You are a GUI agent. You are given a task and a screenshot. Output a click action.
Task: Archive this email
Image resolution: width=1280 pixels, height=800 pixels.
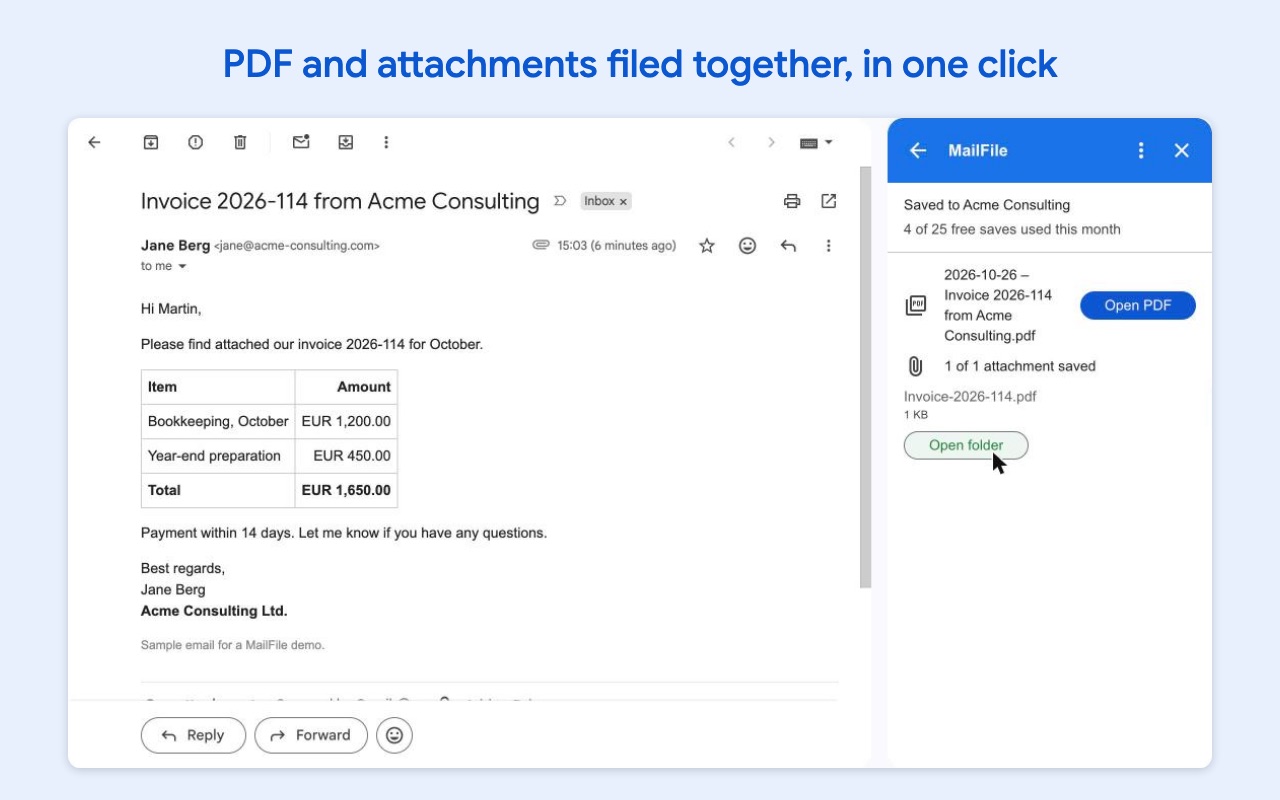pyautogui.click(x=150, y=142)
